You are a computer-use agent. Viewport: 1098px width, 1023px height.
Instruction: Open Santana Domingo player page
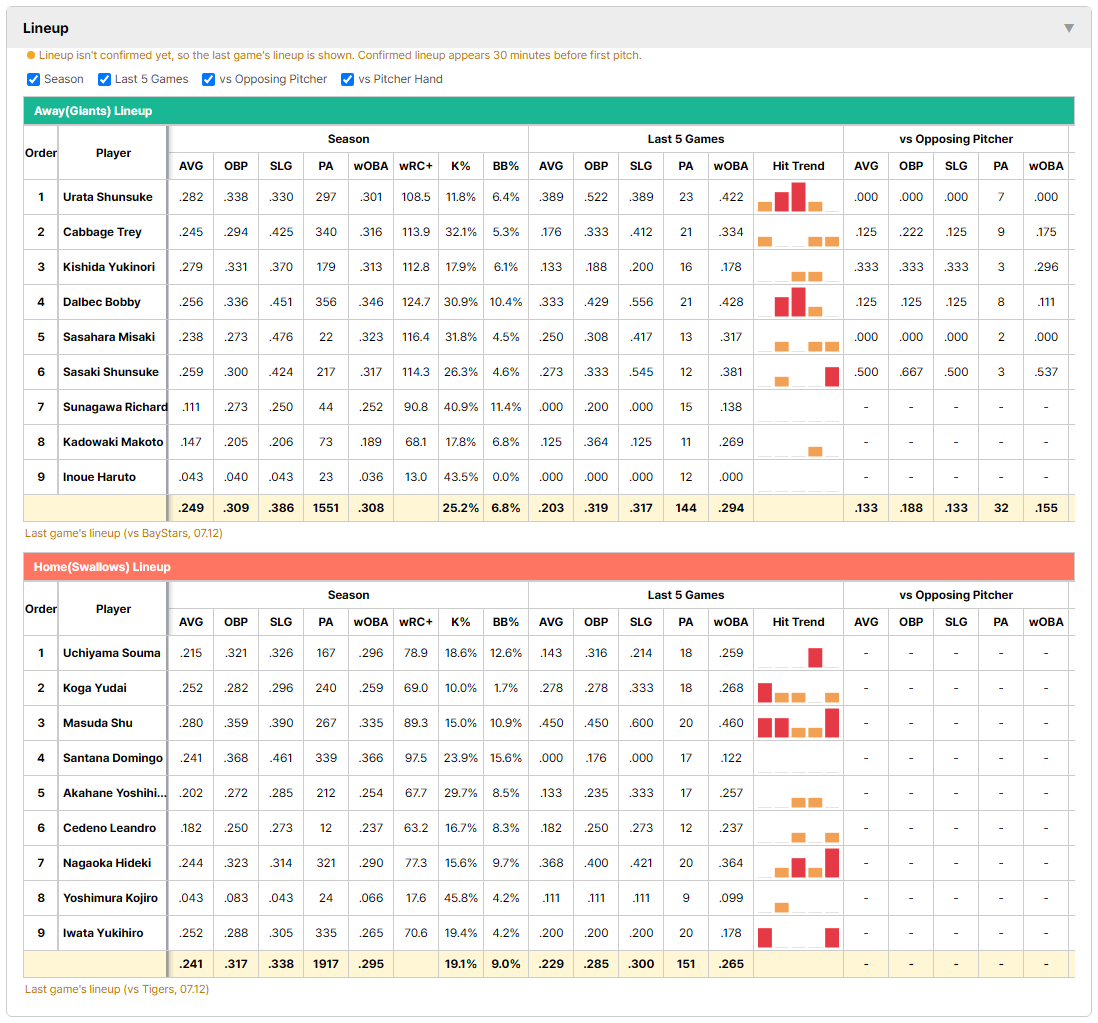point(113,758)
